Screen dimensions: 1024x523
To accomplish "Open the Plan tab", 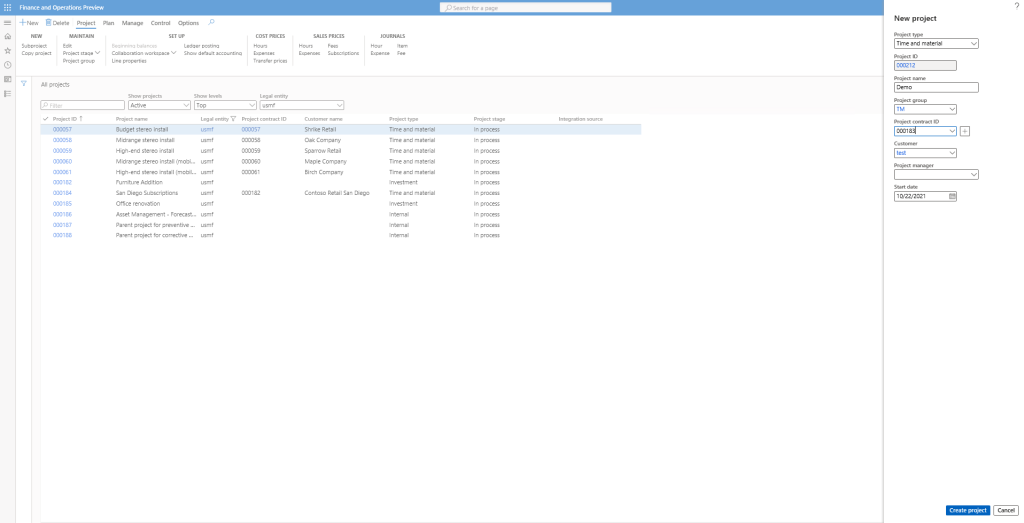I will [108, 23].
